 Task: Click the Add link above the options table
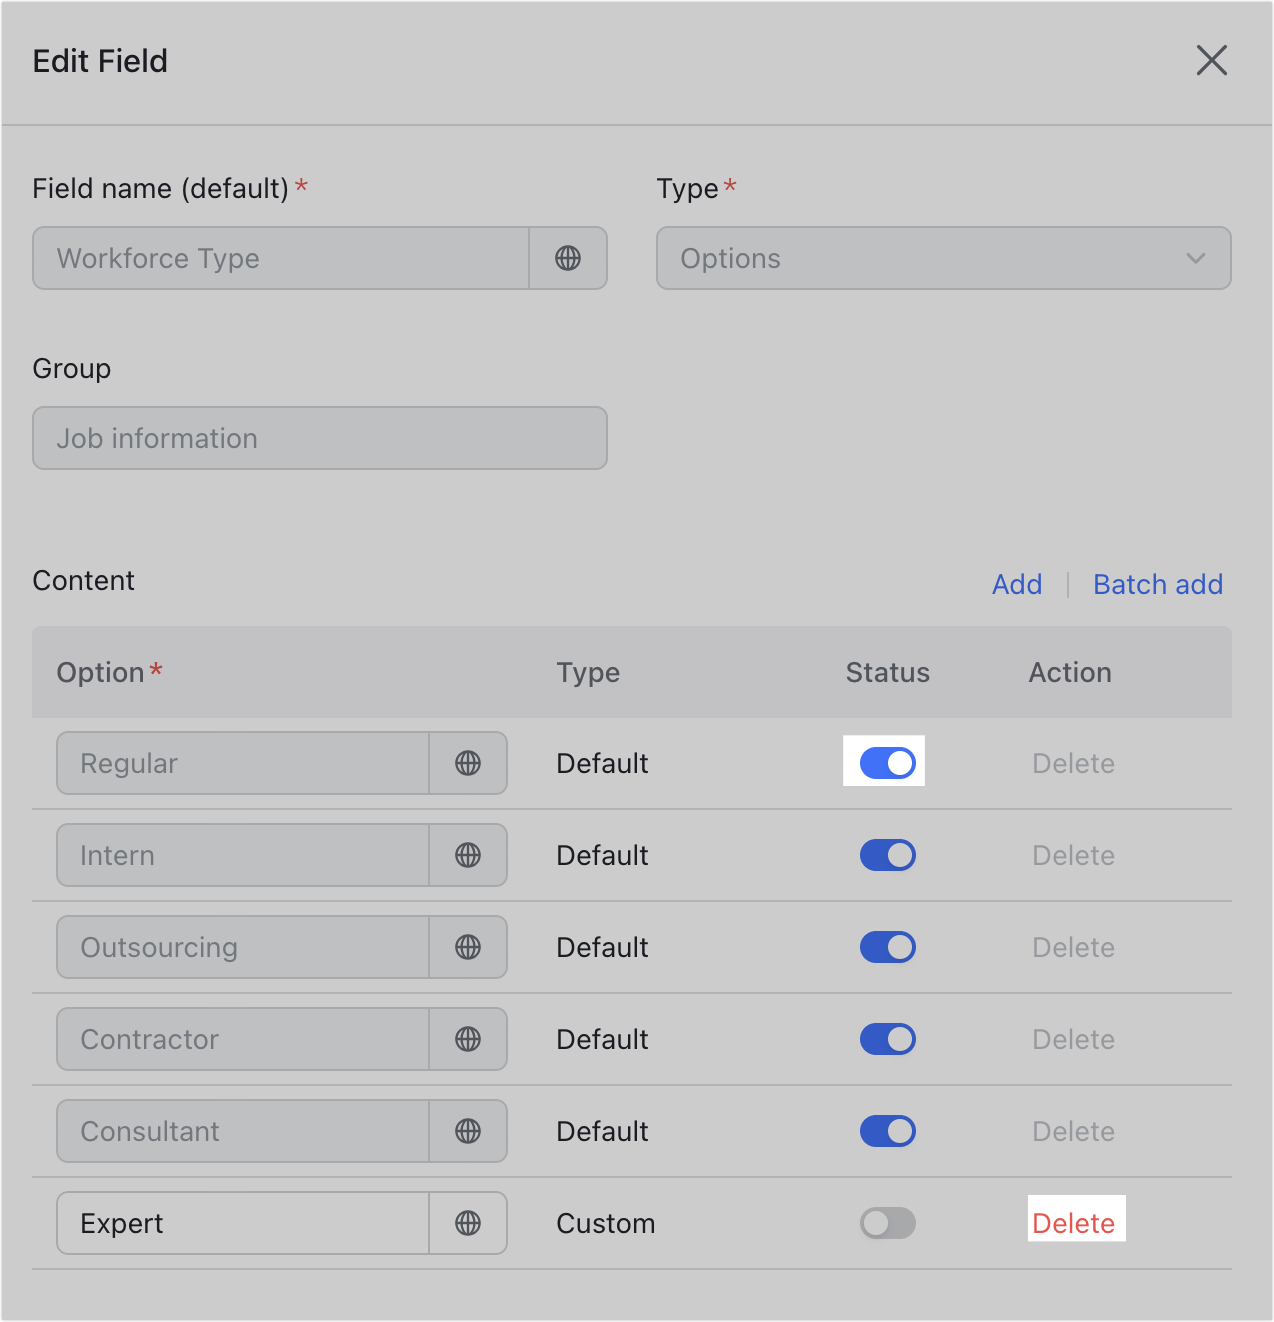tap(1017, 584)
